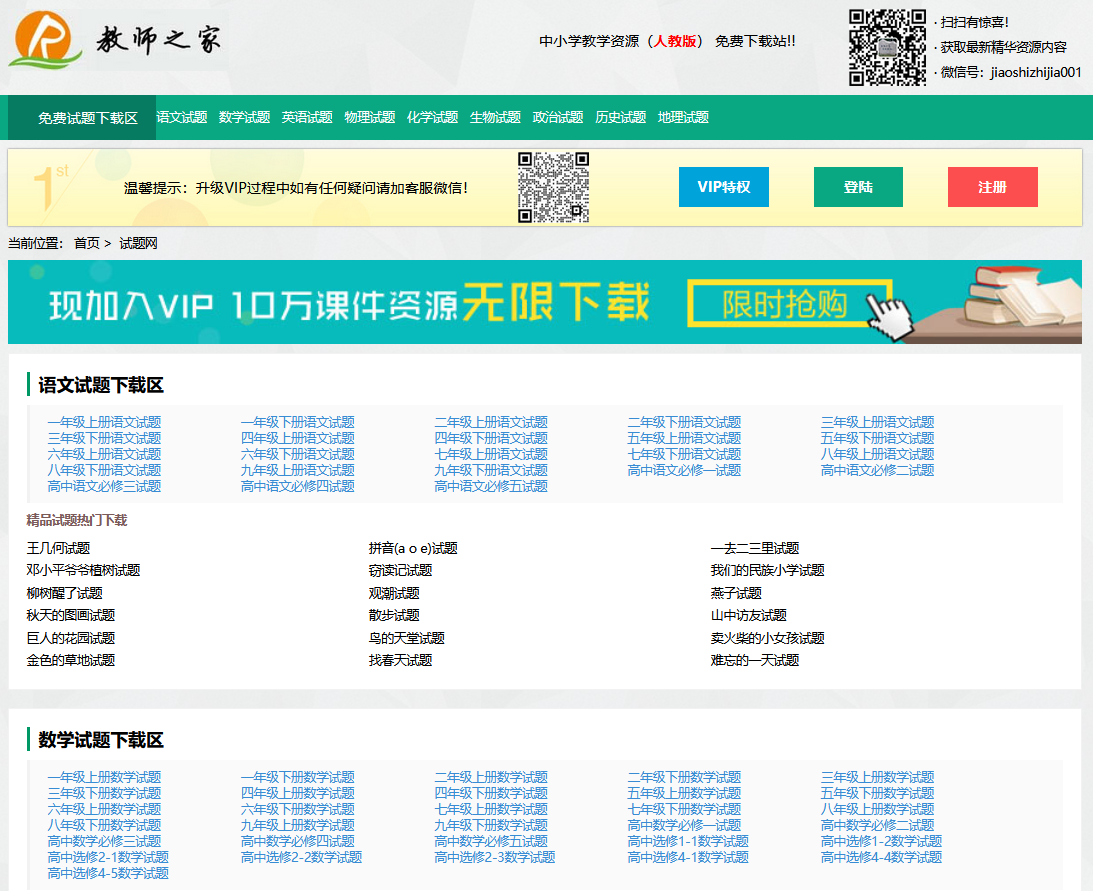The width and height of the screenshot is (1093, 891).
Task: Open 四年级上册数学试题 link
Action: pyautogui.click(x=298, y=793)
